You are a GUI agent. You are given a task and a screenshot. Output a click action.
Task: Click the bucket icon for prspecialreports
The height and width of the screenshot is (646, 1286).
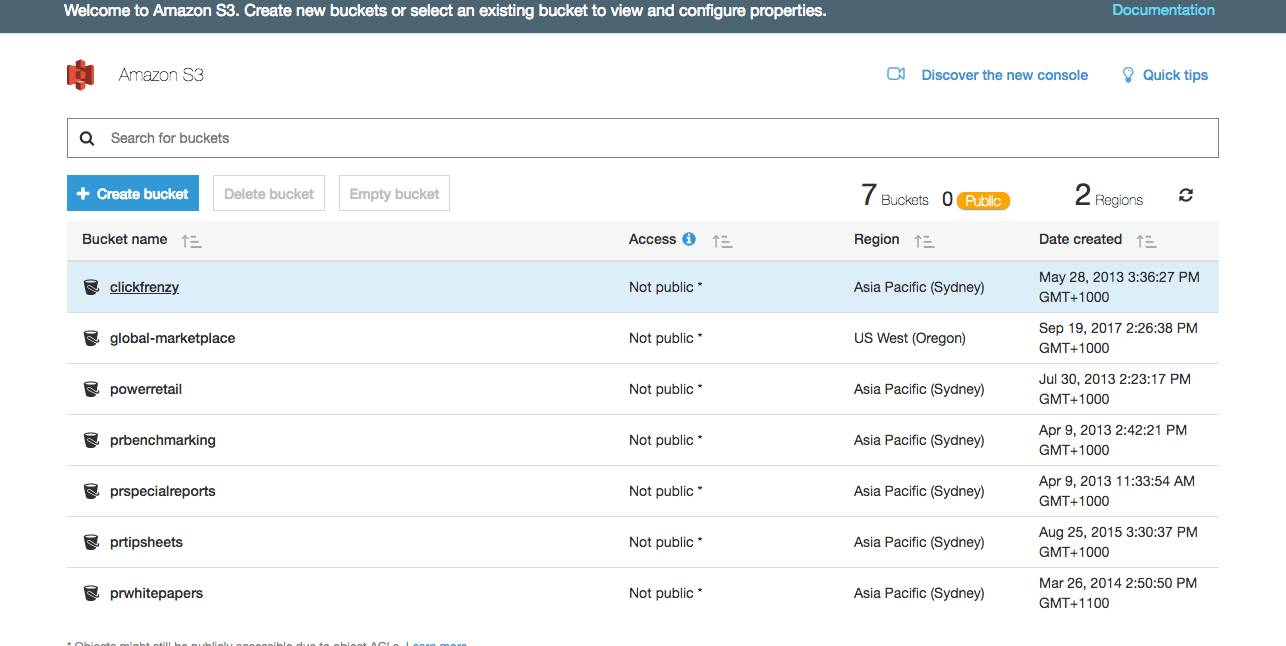91,491
